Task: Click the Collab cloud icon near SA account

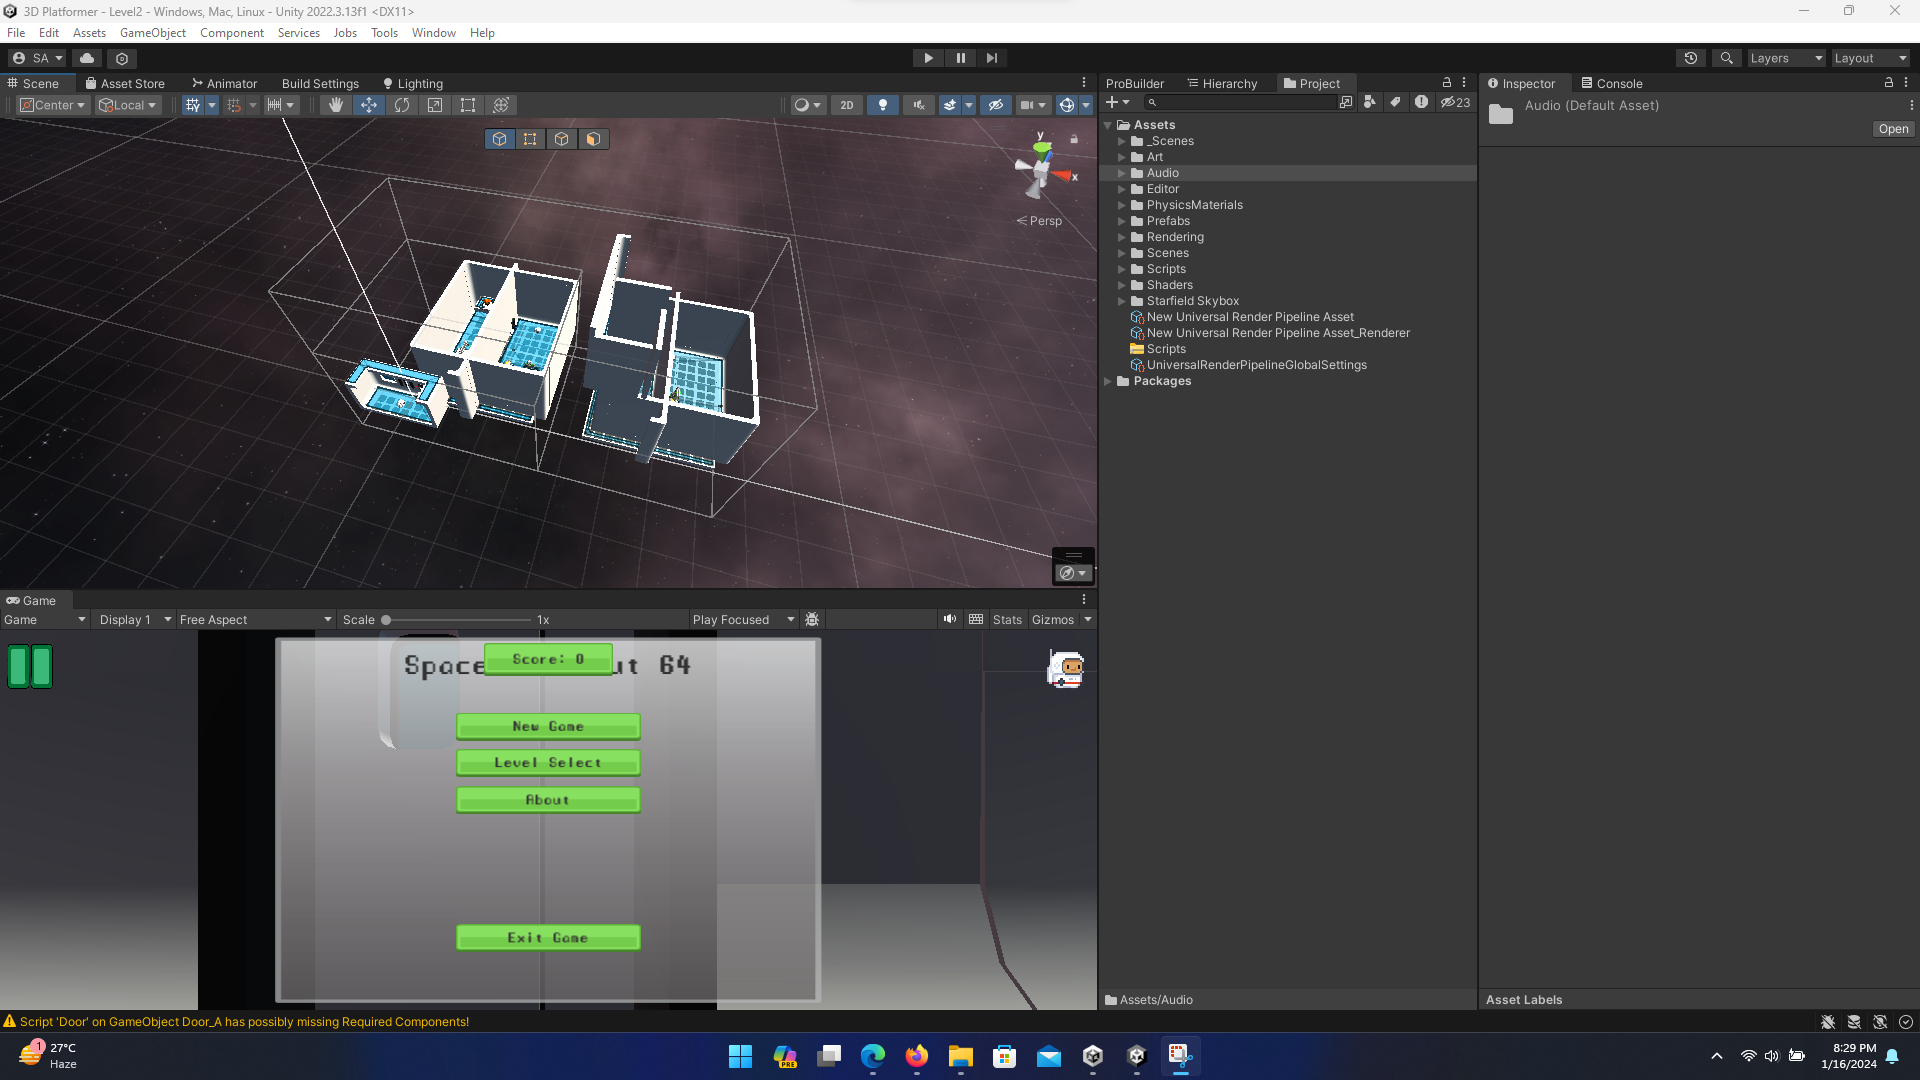Action: click(x=86, y=58)
